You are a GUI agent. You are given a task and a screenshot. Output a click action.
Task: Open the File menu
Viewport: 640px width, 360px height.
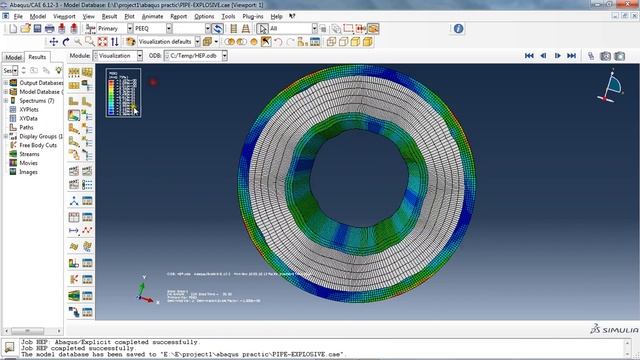pos(18,16)
